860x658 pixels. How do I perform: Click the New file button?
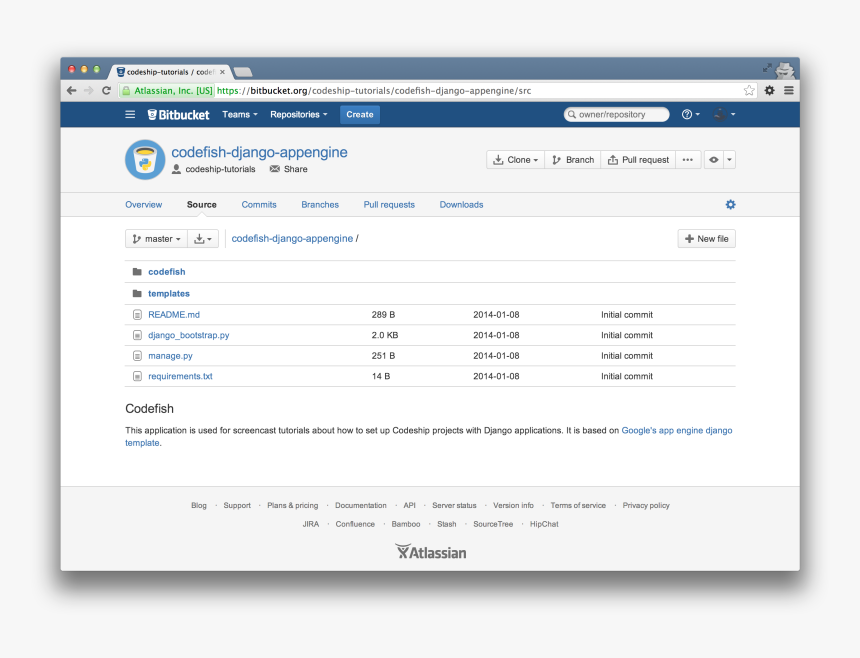coord(706,239)
